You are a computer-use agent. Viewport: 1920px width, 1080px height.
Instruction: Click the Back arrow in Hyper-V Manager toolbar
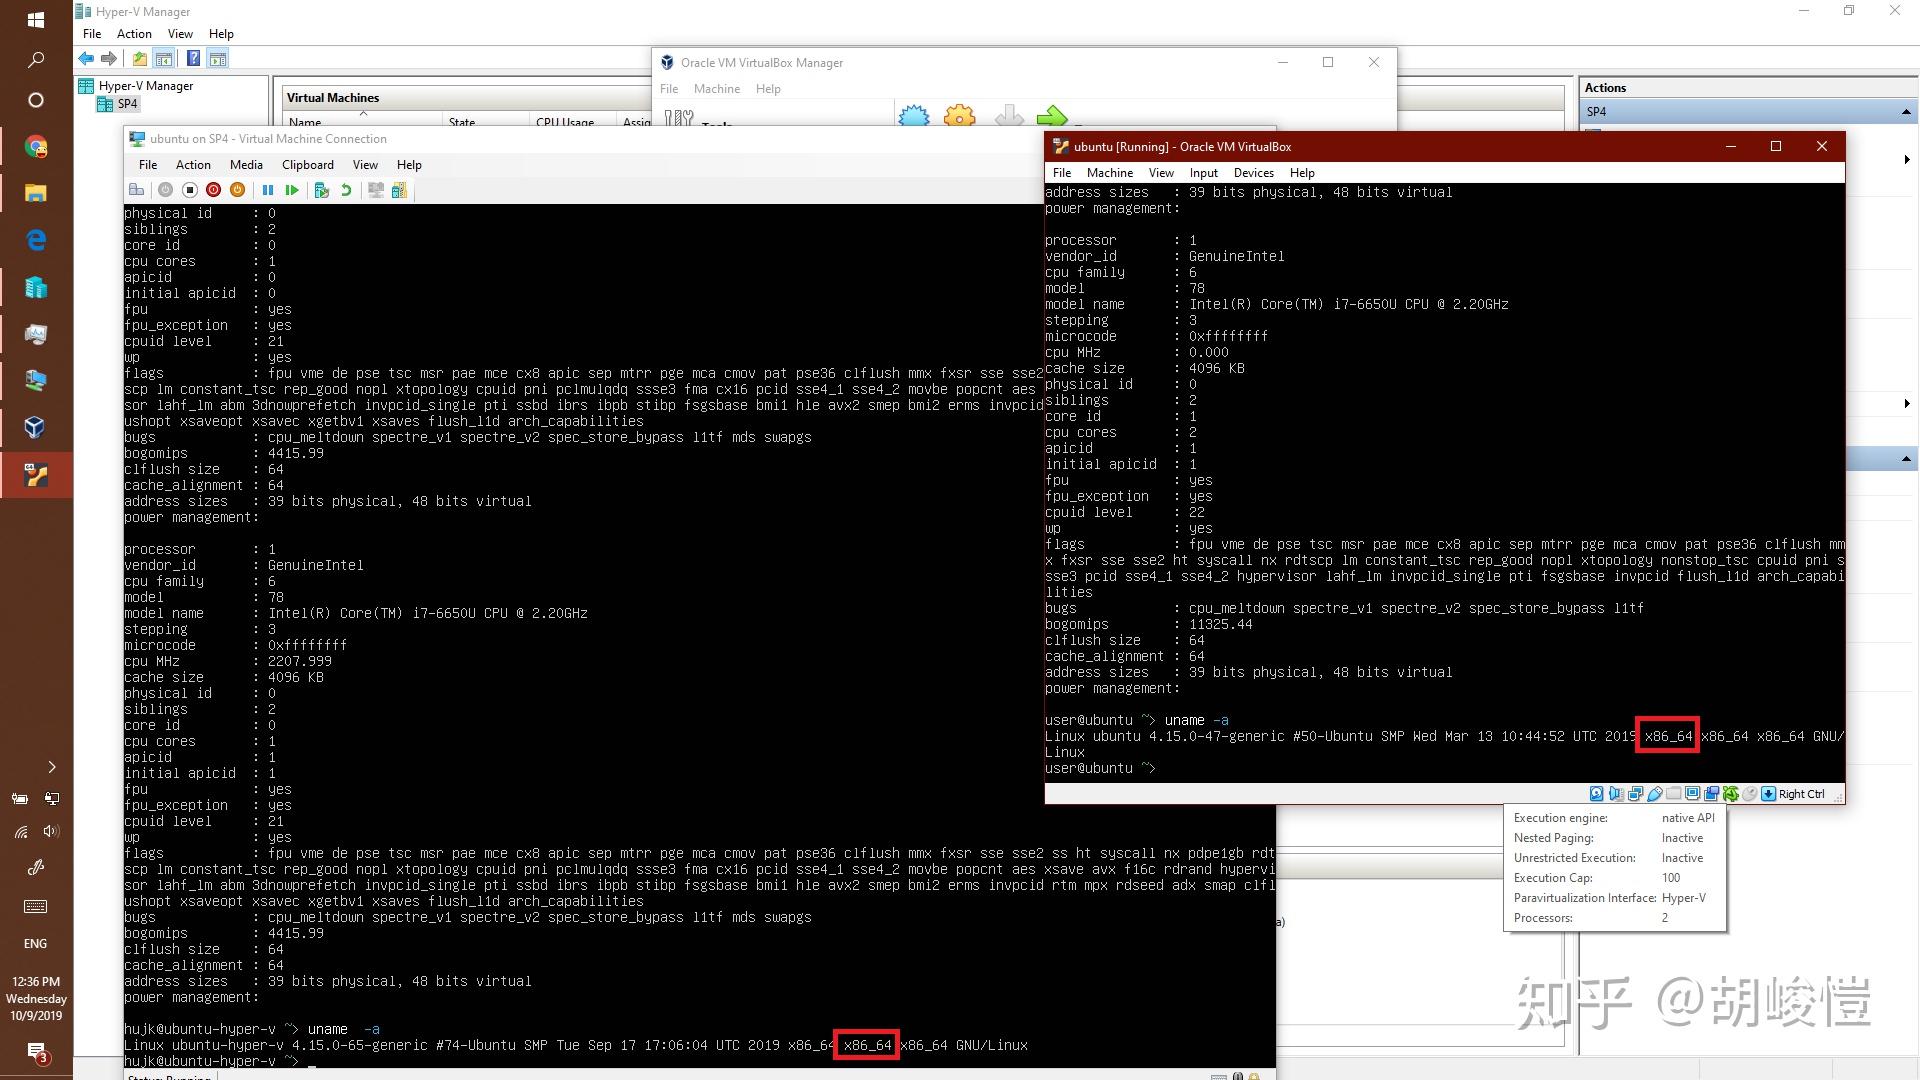(x=86, y=59)
